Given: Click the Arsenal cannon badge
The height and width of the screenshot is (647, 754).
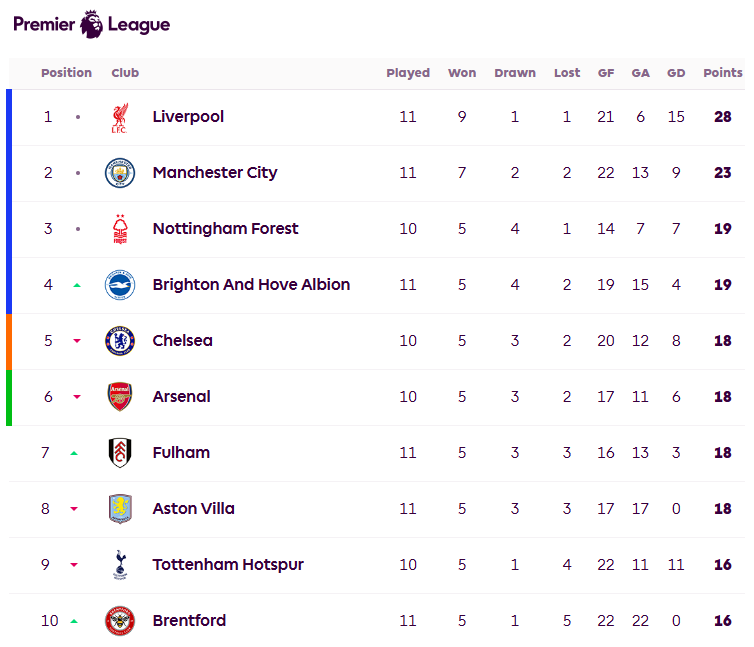Looking at the screenshot, I should (x=120, y=397).
